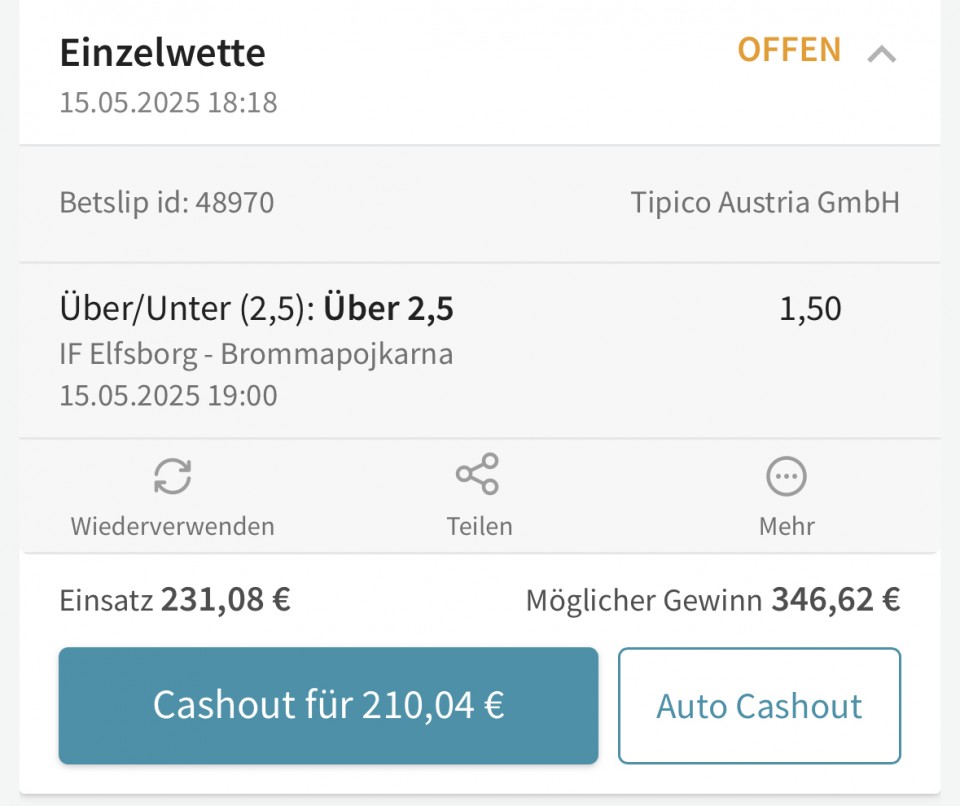This screenshot has height=806, width=960.
Task: Tap the Mehr label
Action: (787, 526)
